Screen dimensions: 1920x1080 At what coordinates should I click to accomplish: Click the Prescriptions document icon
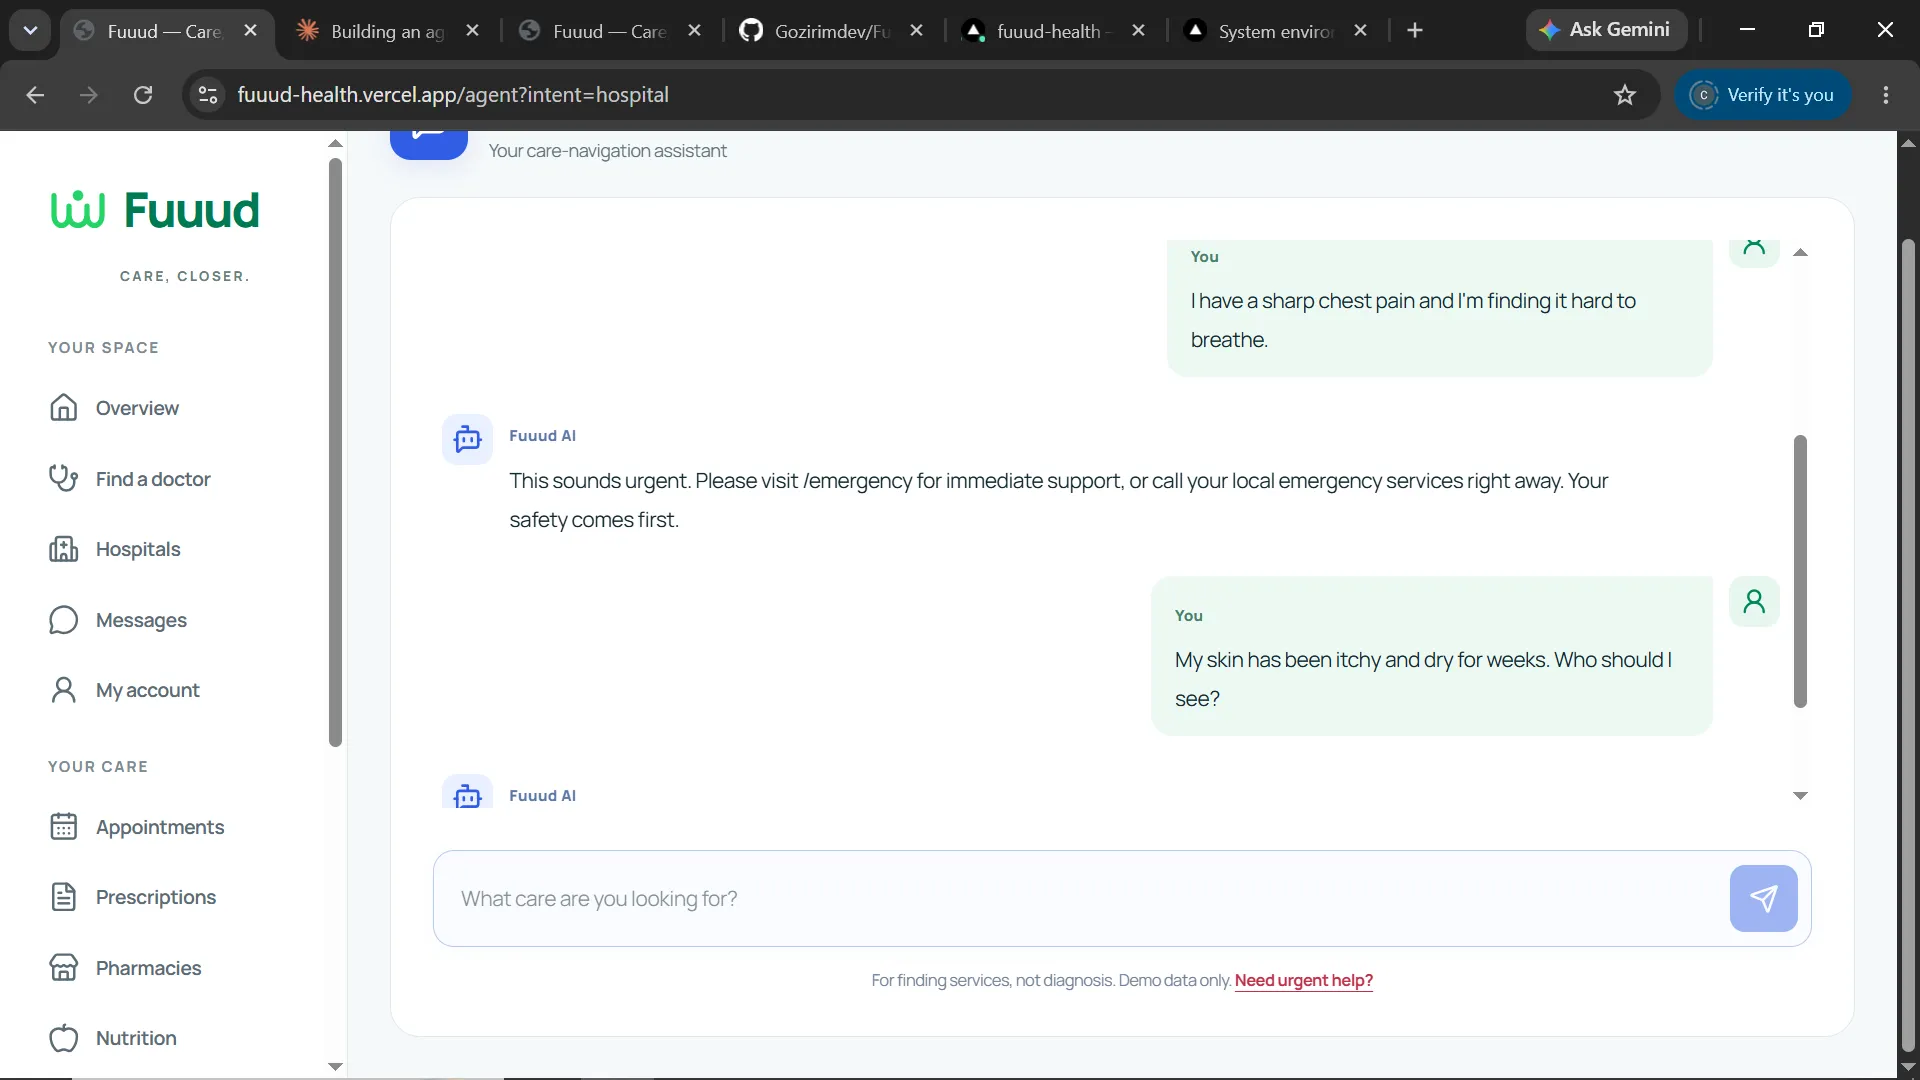tap(63, 897)
